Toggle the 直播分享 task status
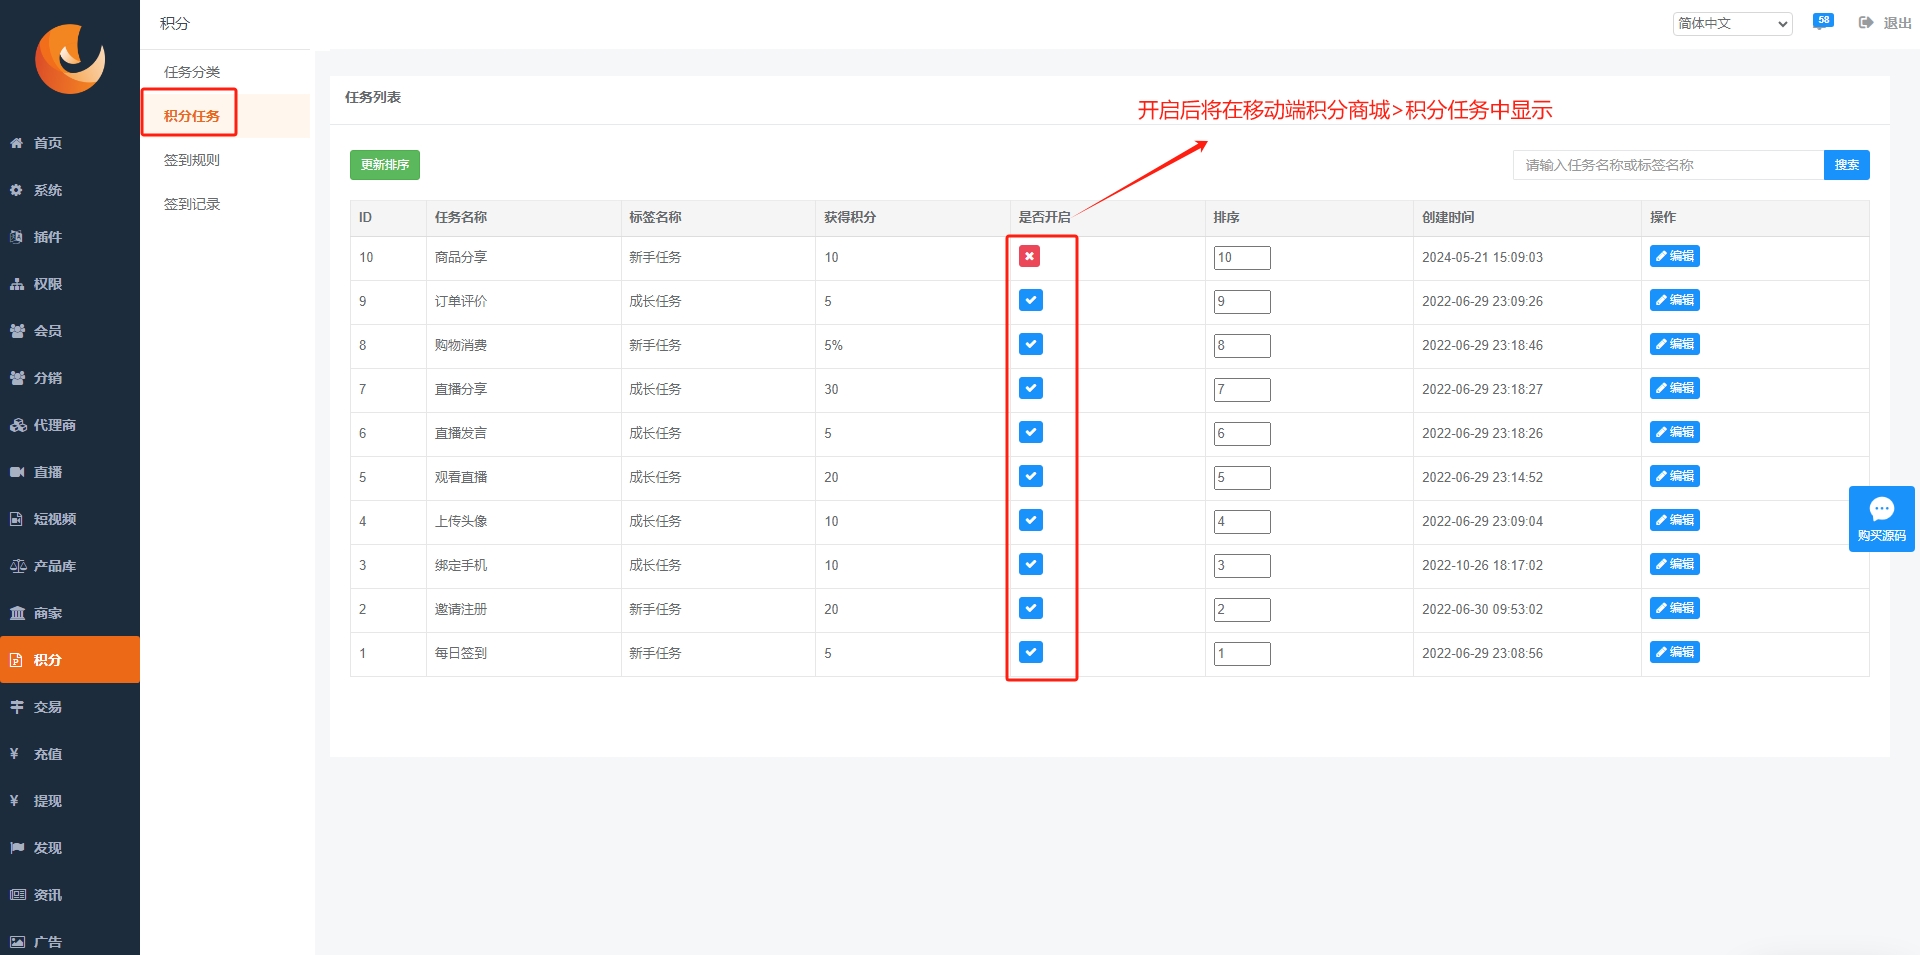Screen dimensions: 1920x955 click(1031, 388)
